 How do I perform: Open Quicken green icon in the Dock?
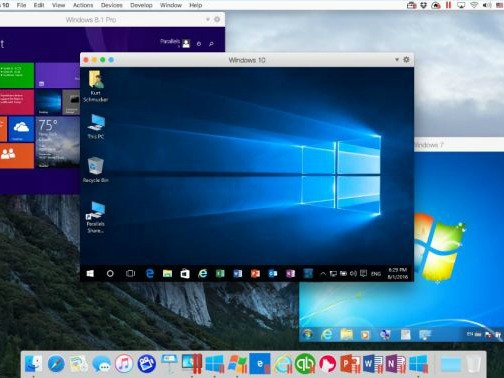305,364
